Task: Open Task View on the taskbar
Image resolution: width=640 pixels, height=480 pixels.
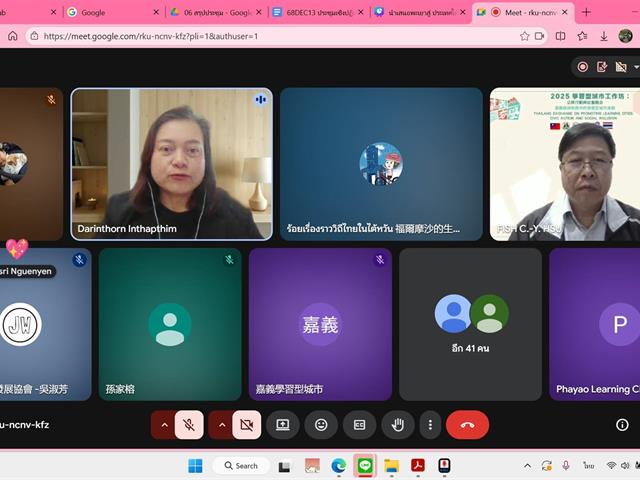Action: click(284, 466)
